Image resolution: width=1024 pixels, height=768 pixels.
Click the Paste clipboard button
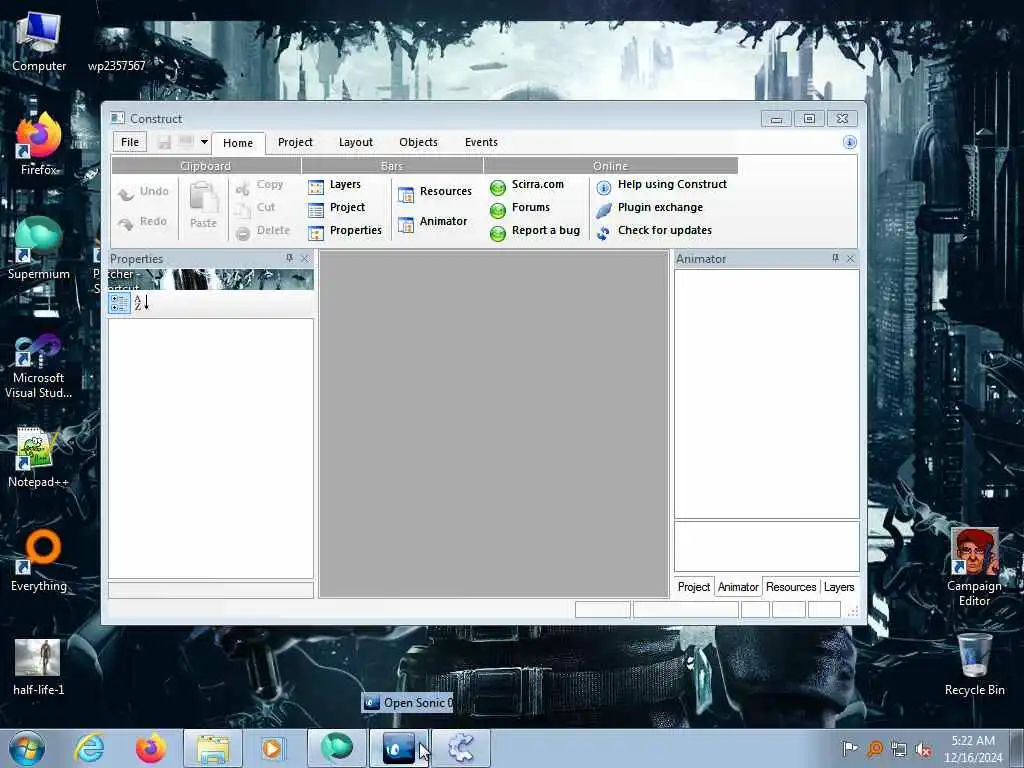click(x=204, y=205)
